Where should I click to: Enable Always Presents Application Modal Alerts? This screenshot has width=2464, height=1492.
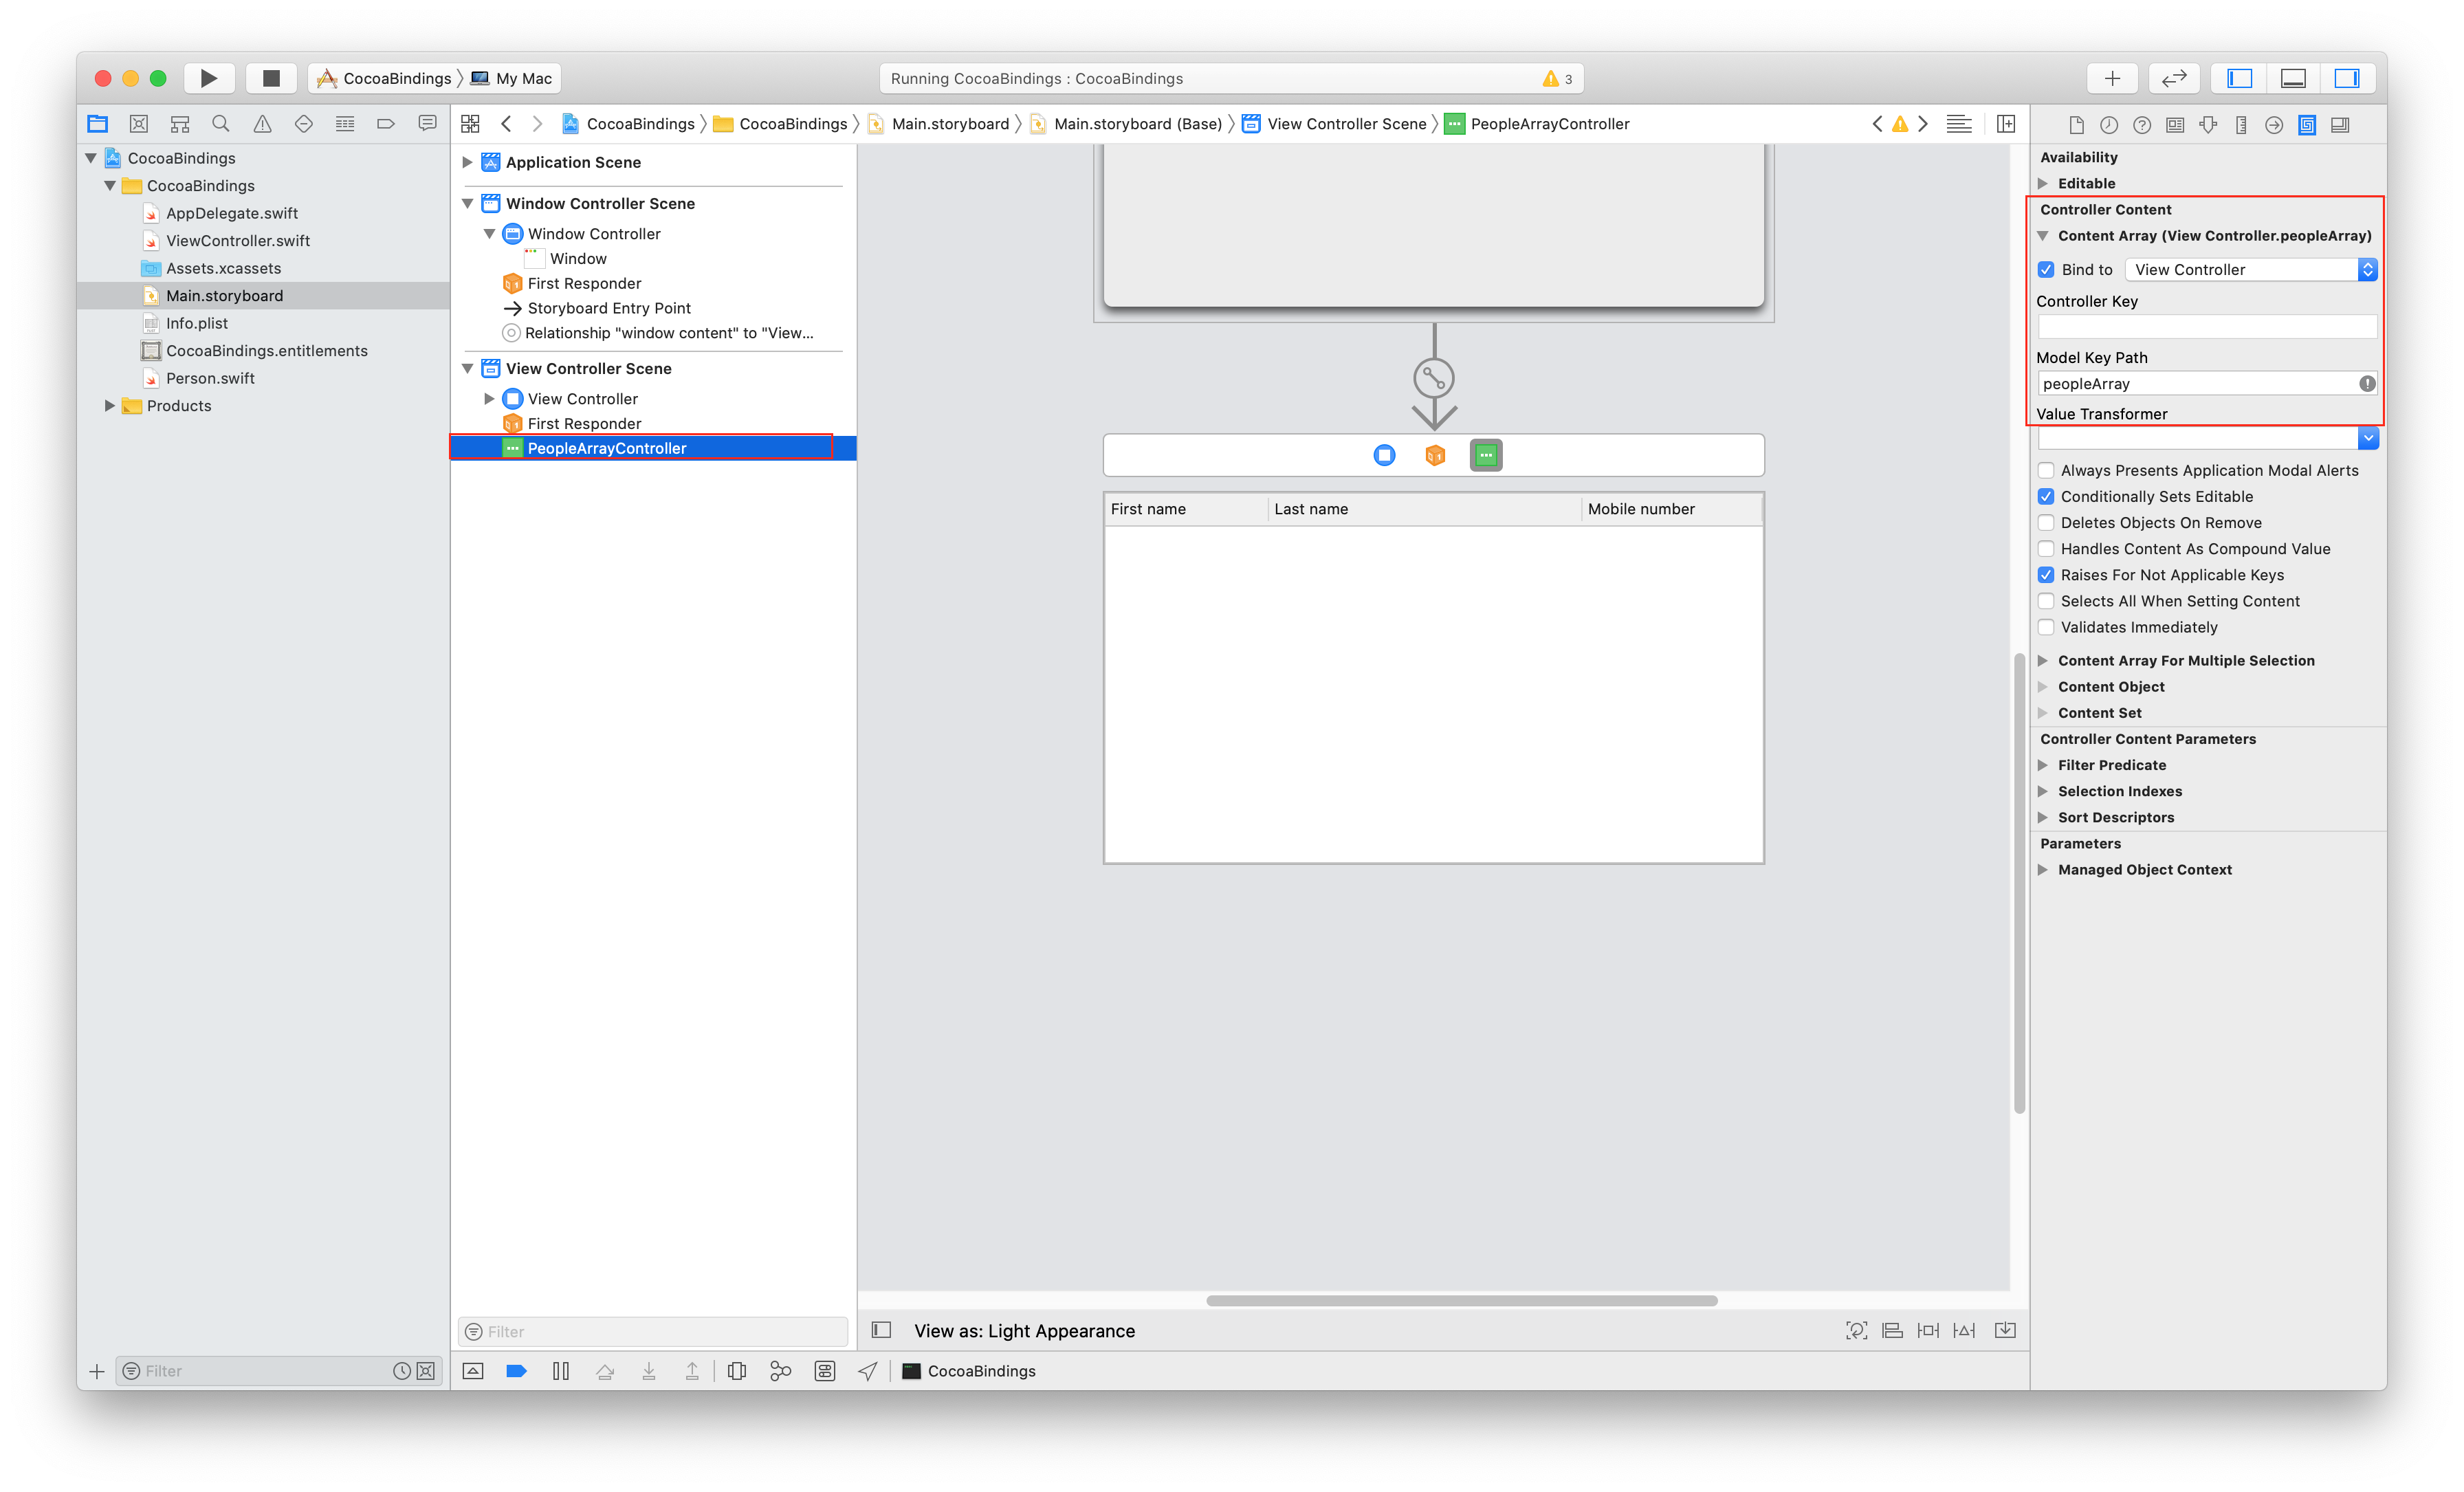[x=2046, y=470]
